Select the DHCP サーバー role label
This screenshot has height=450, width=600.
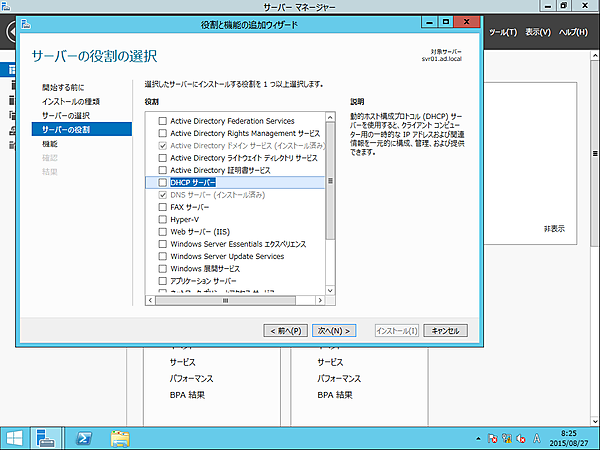[193, 183]
